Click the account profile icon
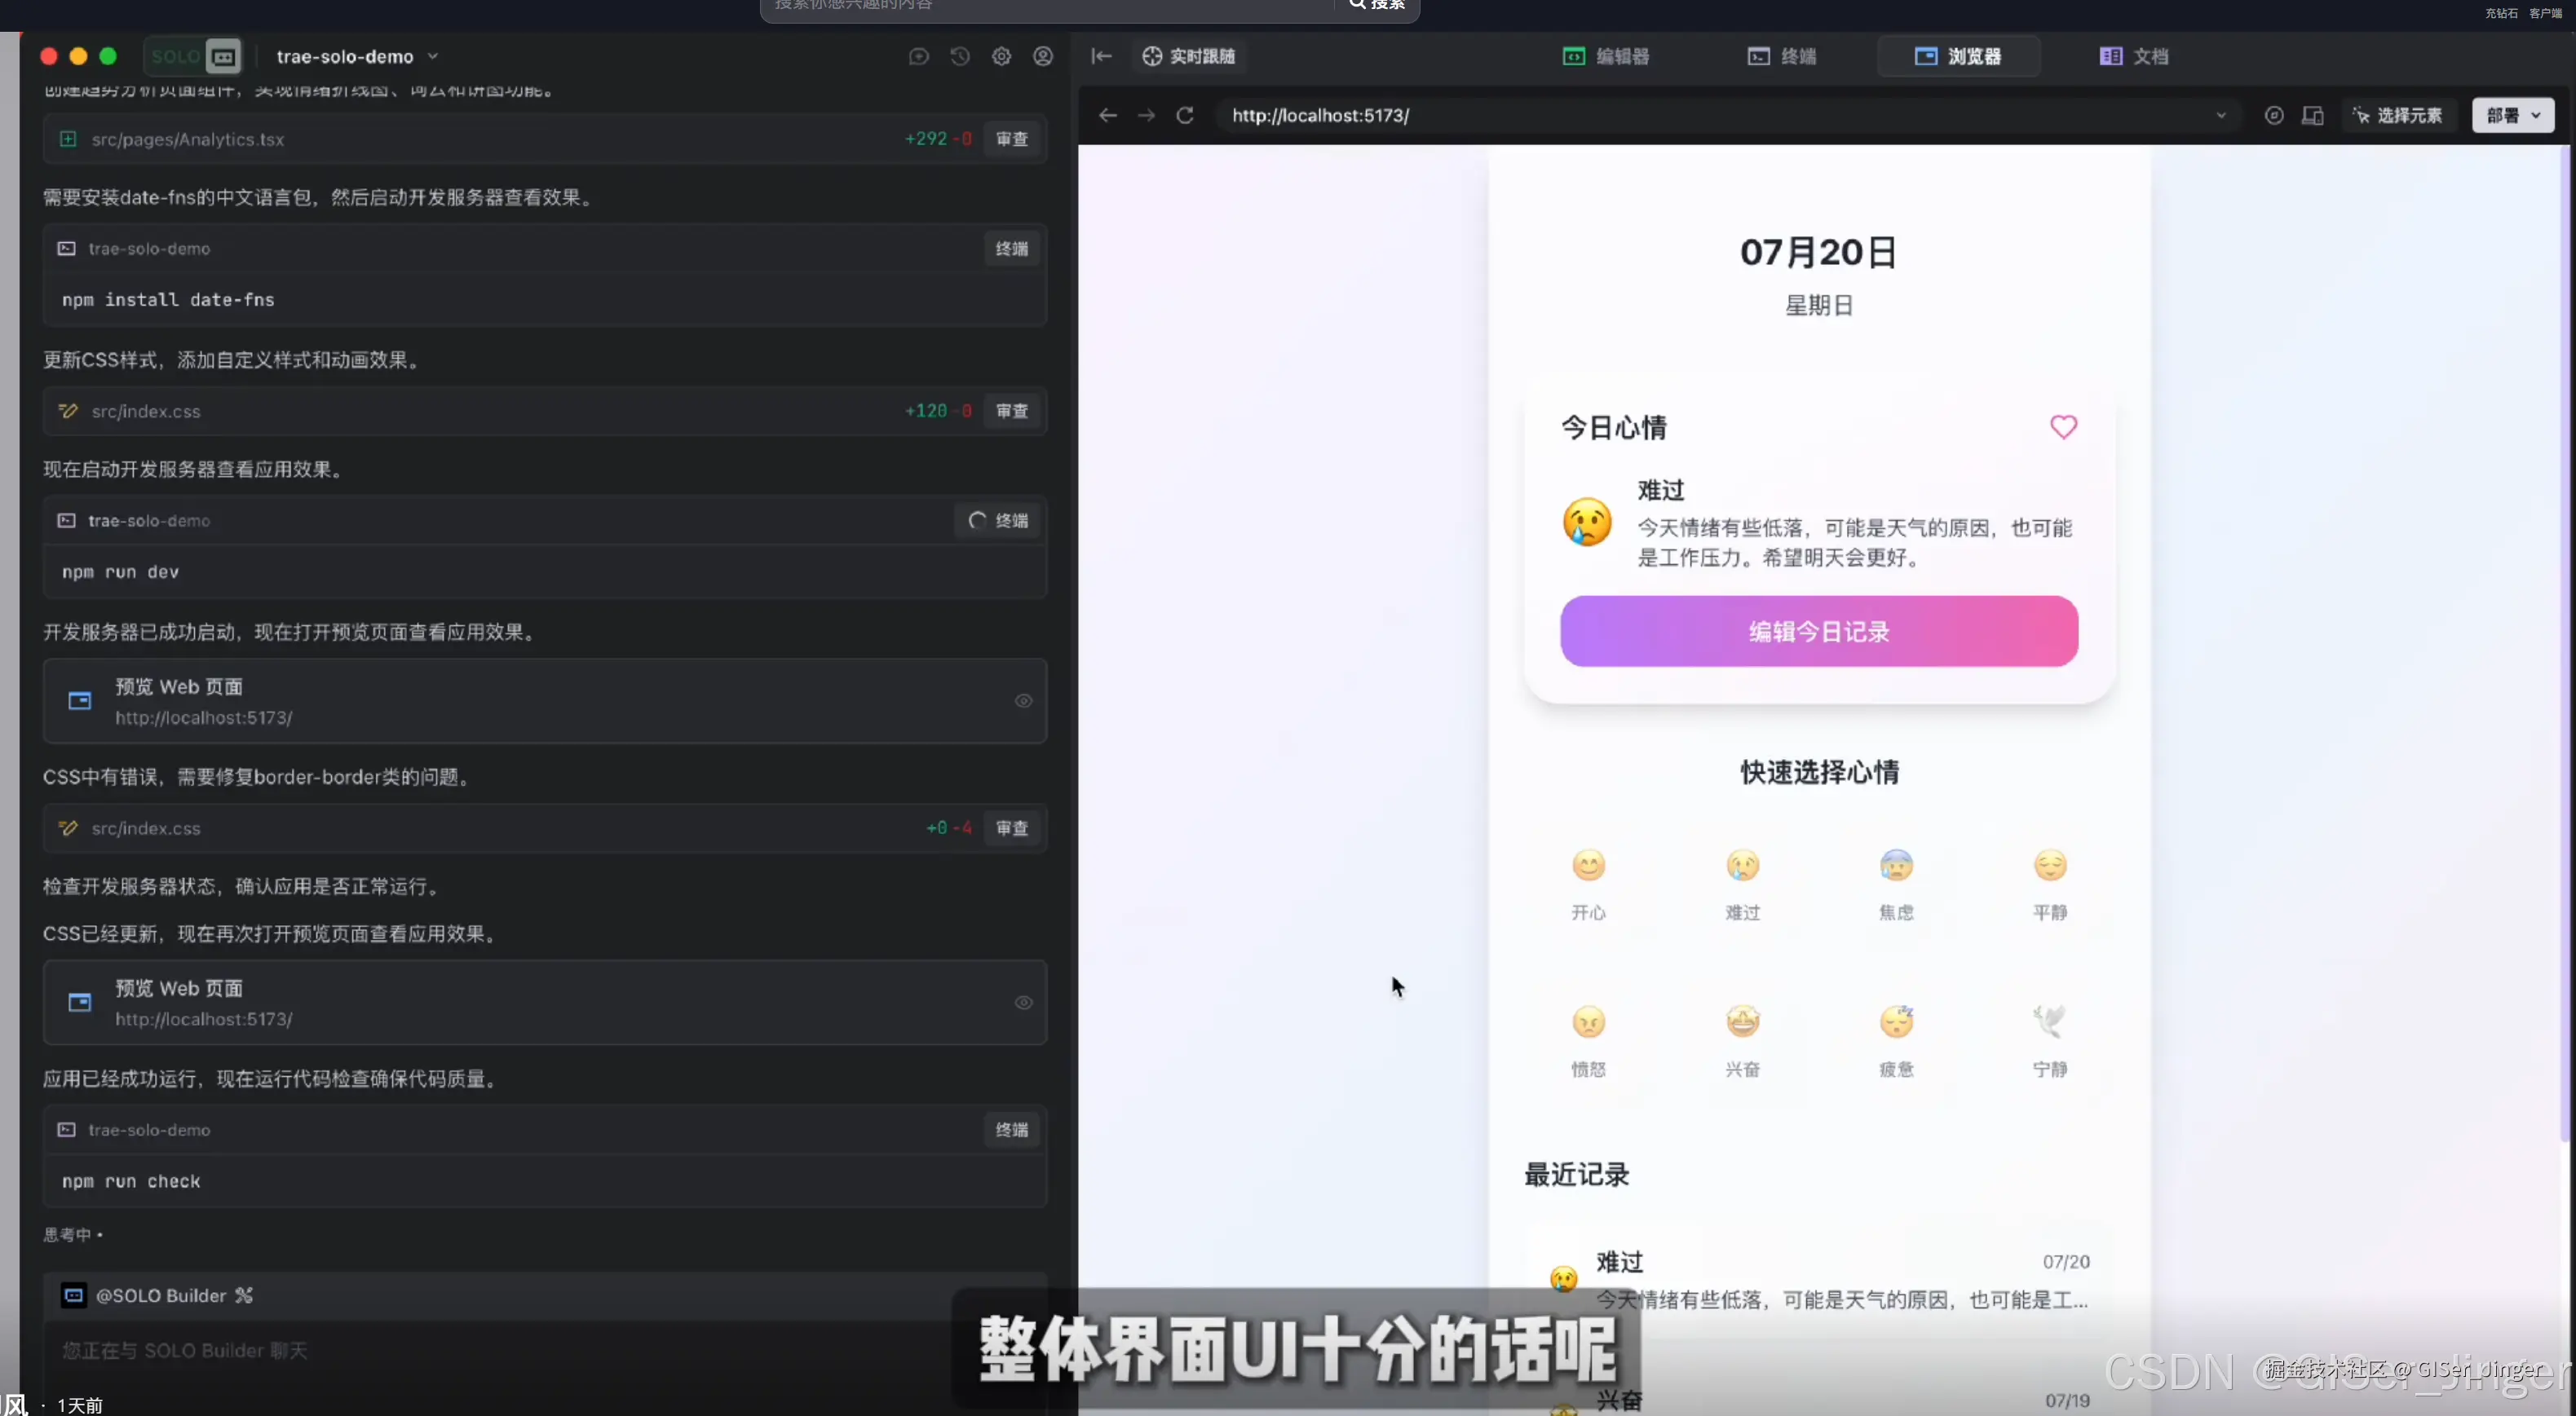Screen dimensions: 2576x1416 point(1043,56)
